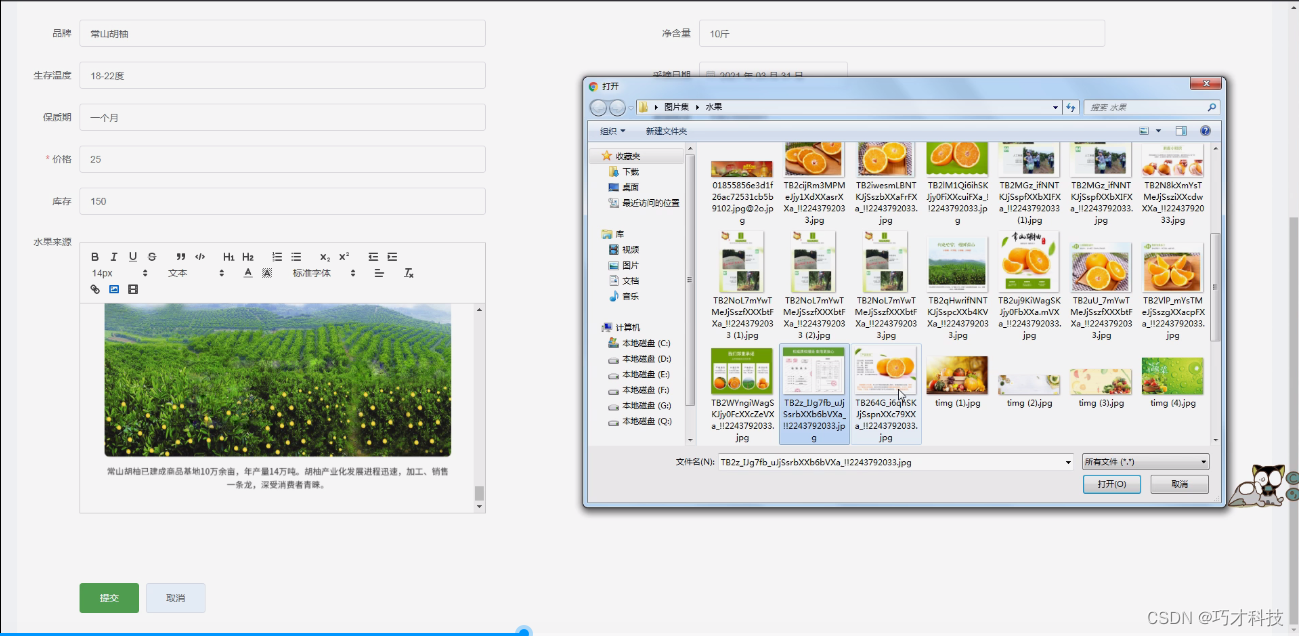Toggle italic formatting
The height and width of the screenshot is (636, 1299).
[113, 257]
